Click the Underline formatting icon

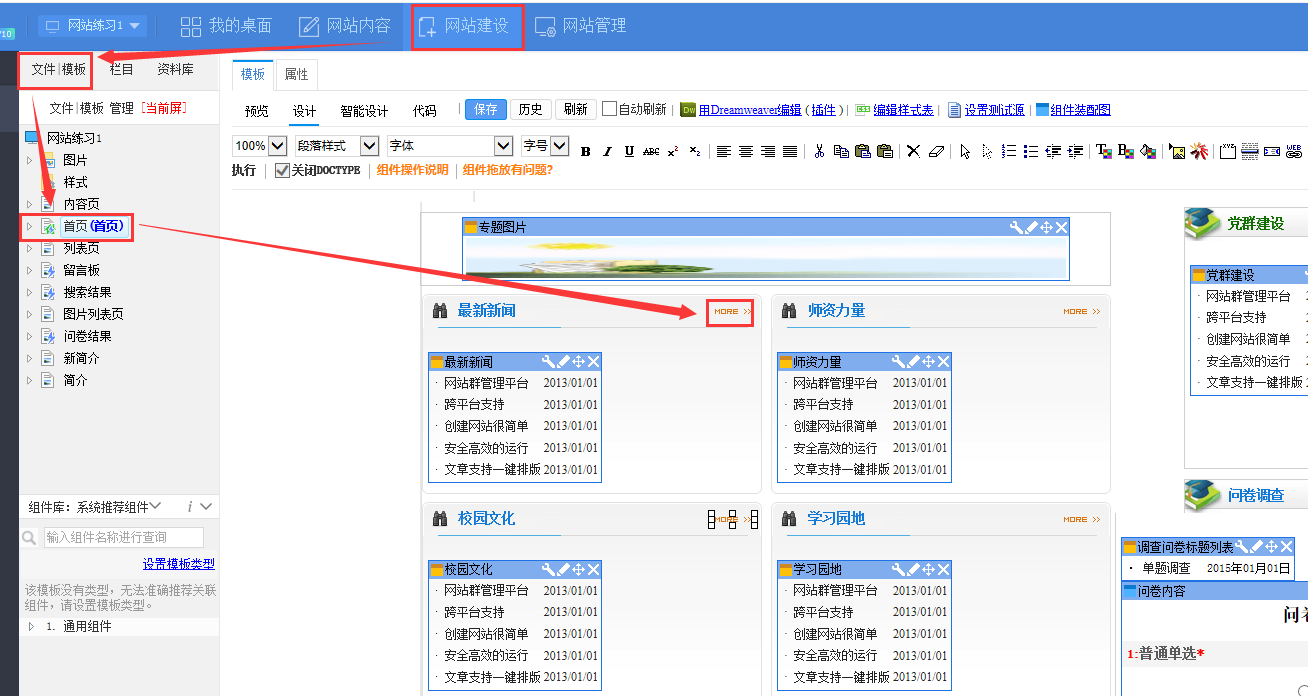629,152
